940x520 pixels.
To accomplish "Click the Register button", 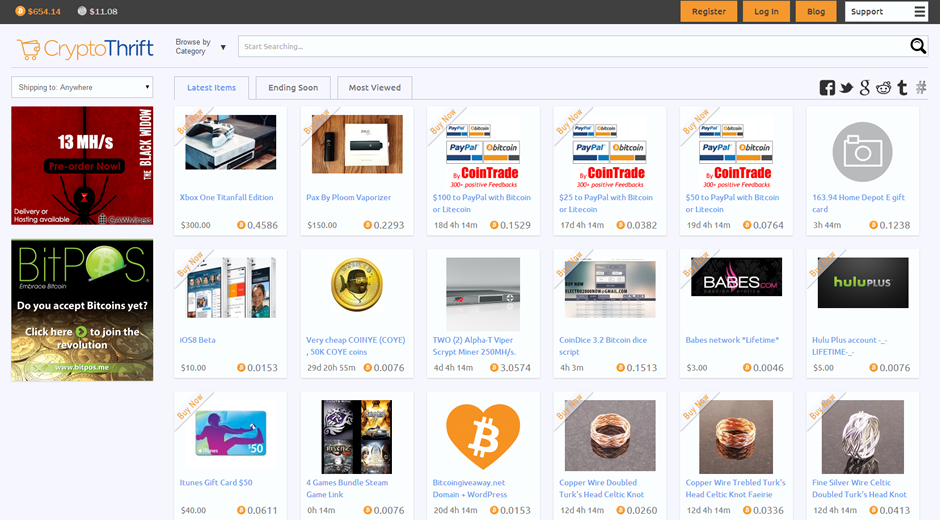I will tap(709, 11).
